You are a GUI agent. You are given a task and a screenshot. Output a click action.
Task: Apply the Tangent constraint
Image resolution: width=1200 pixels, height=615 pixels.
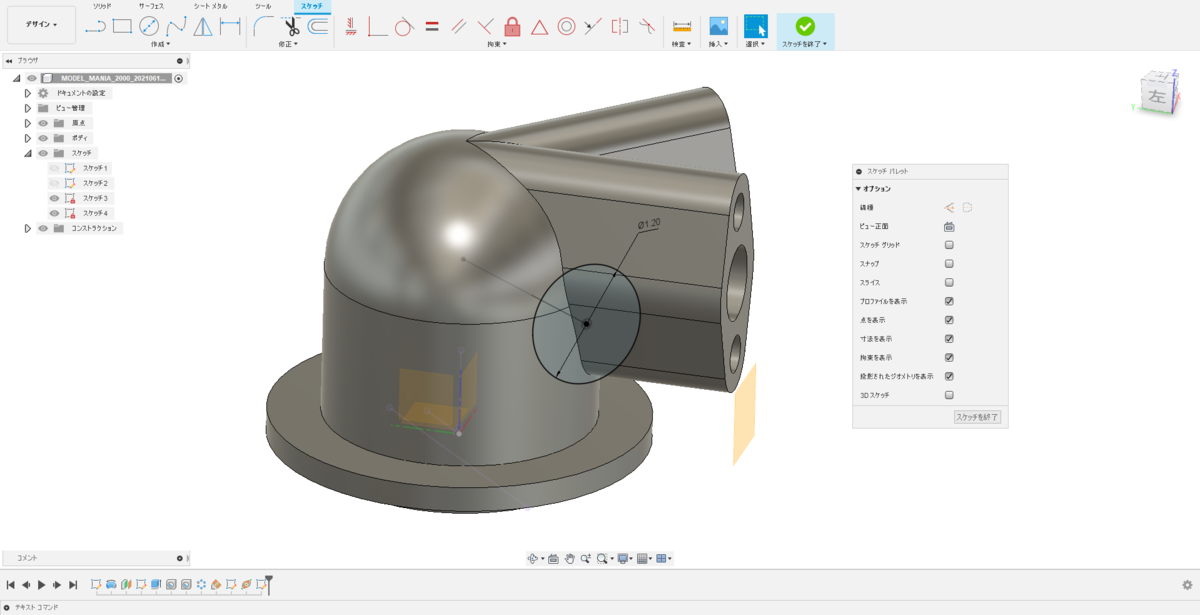point(405,27)
